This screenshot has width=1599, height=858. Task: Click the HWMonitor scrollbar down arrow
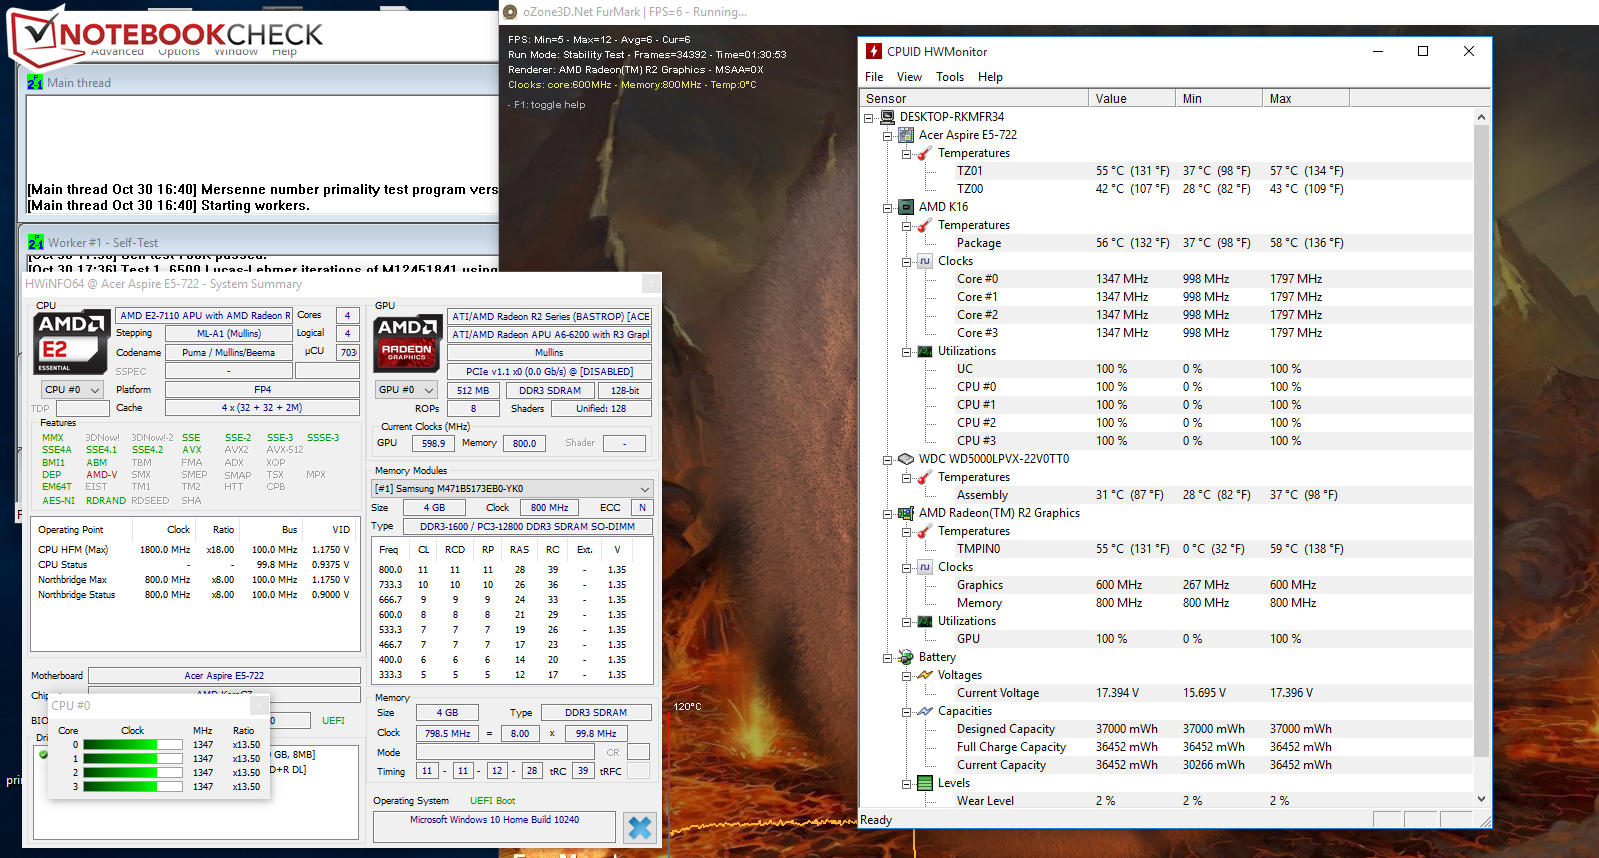1481,799
